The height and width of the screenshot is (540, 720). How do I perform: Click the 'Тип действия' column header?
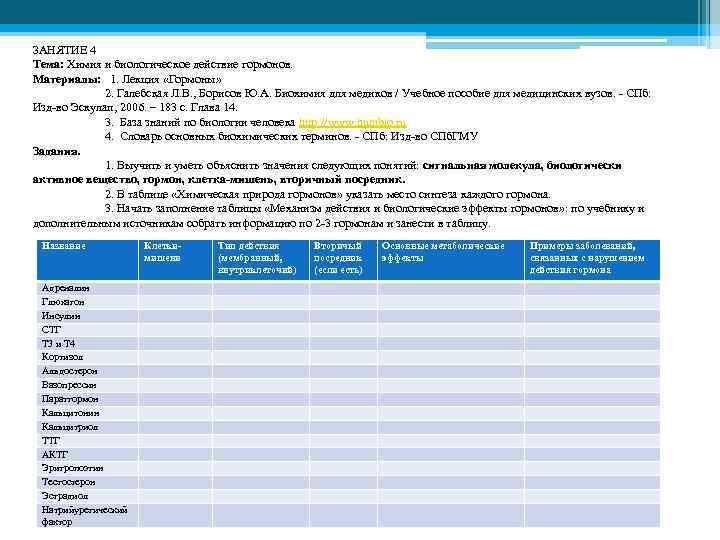261,260
